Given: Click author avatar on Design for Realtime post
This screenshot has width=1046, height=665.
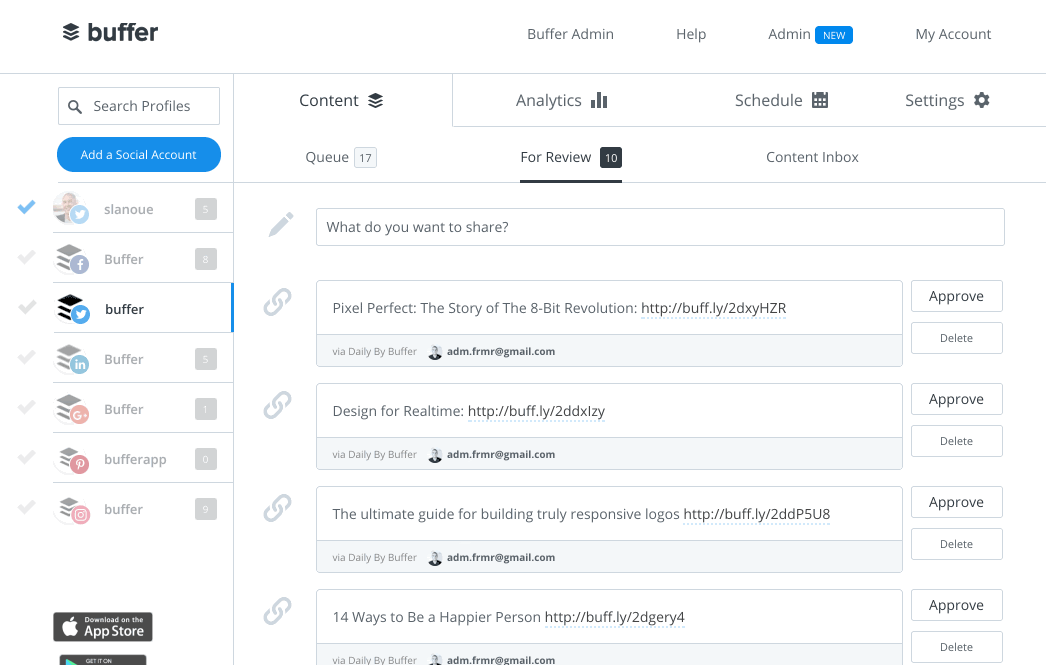Looking at the screenshot, I should coord(435,455).
